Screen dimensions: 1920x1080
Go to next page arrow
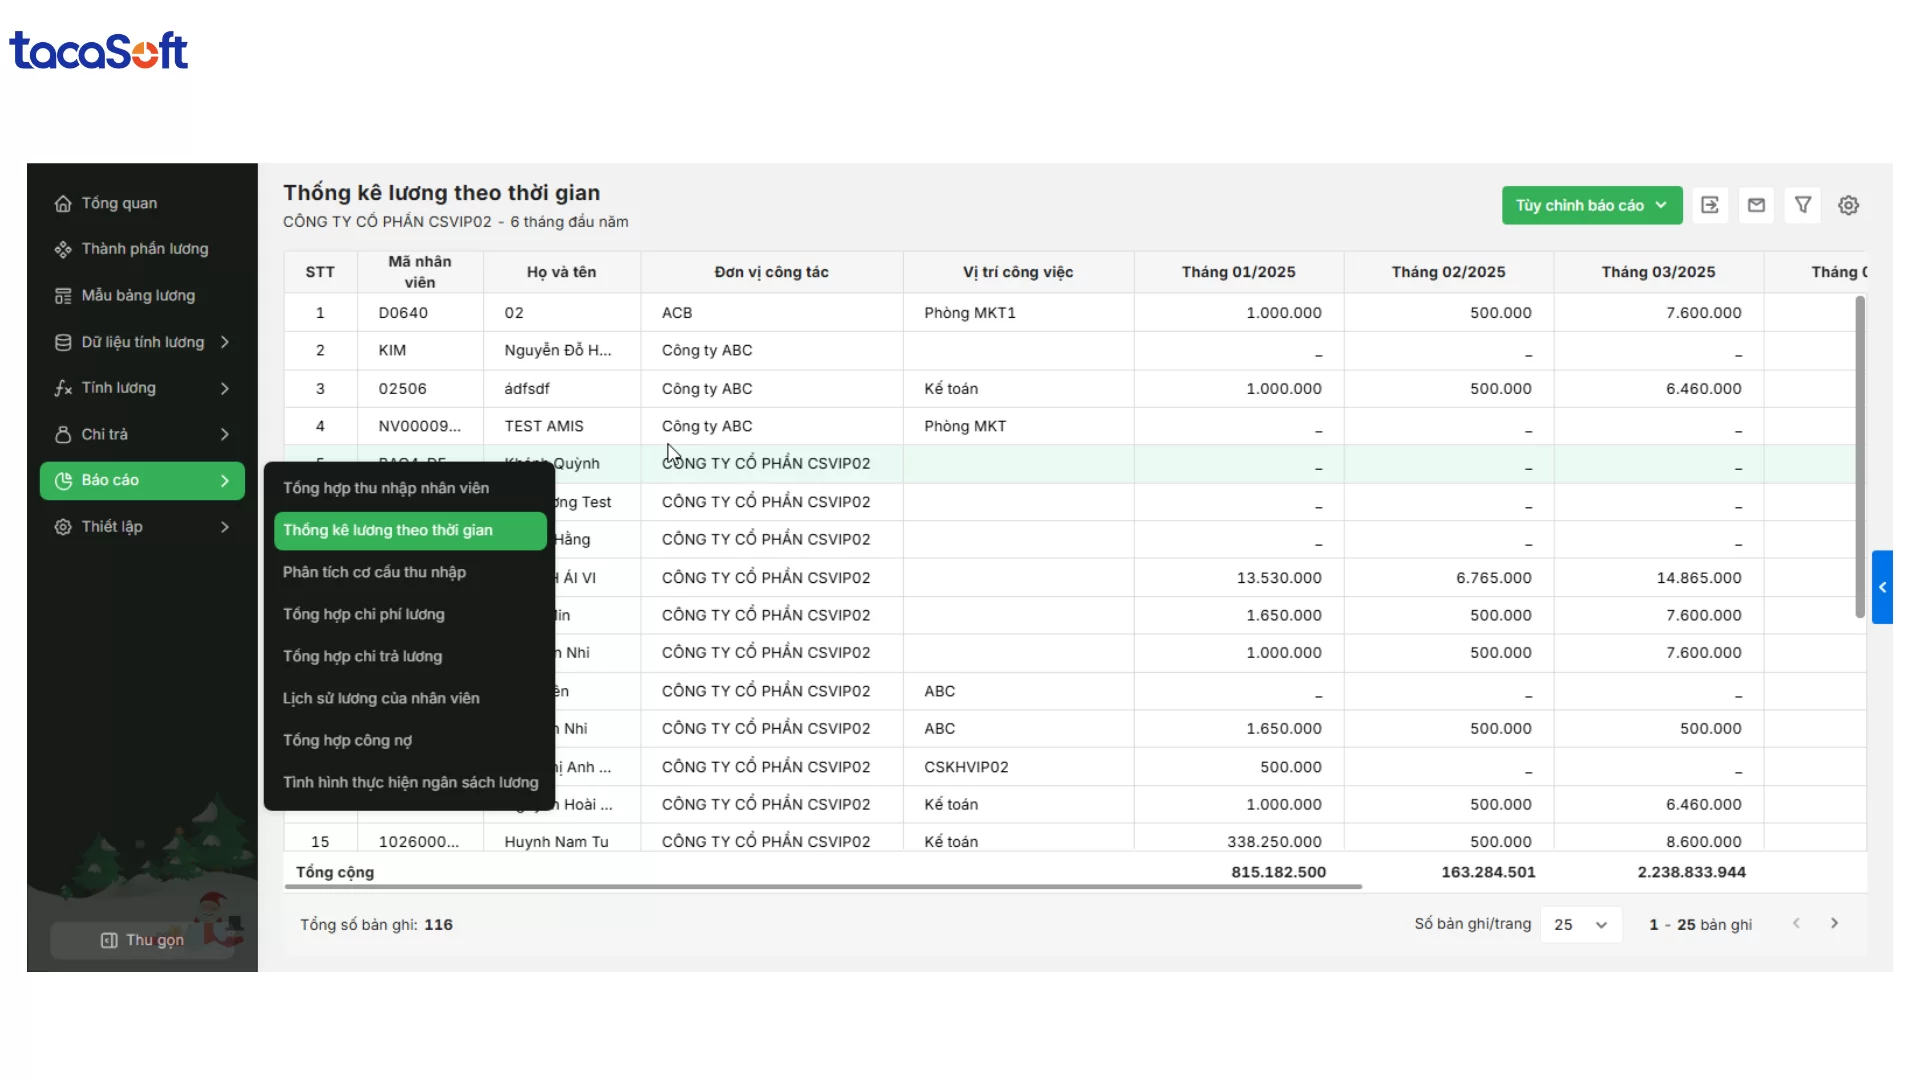pyautogui.click(x=1834, y=923)
